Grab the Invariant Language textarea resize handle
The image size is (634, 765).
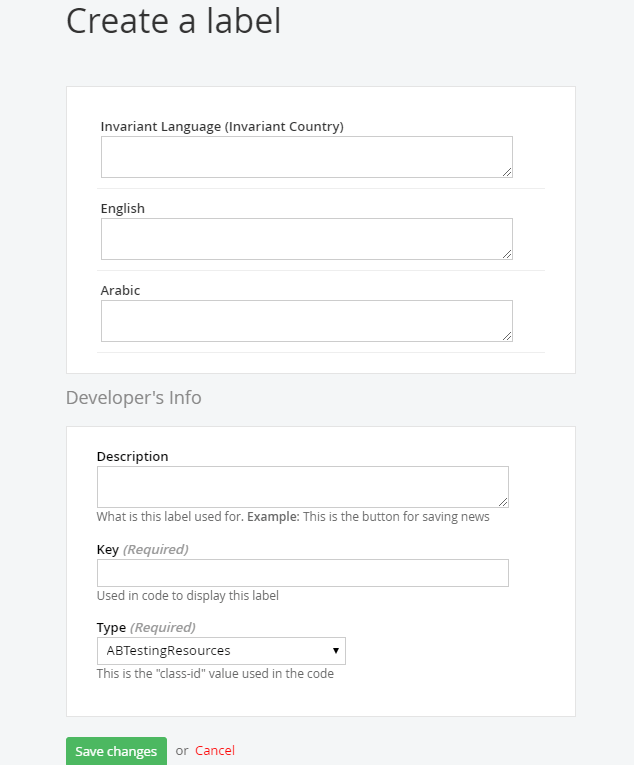507,172
